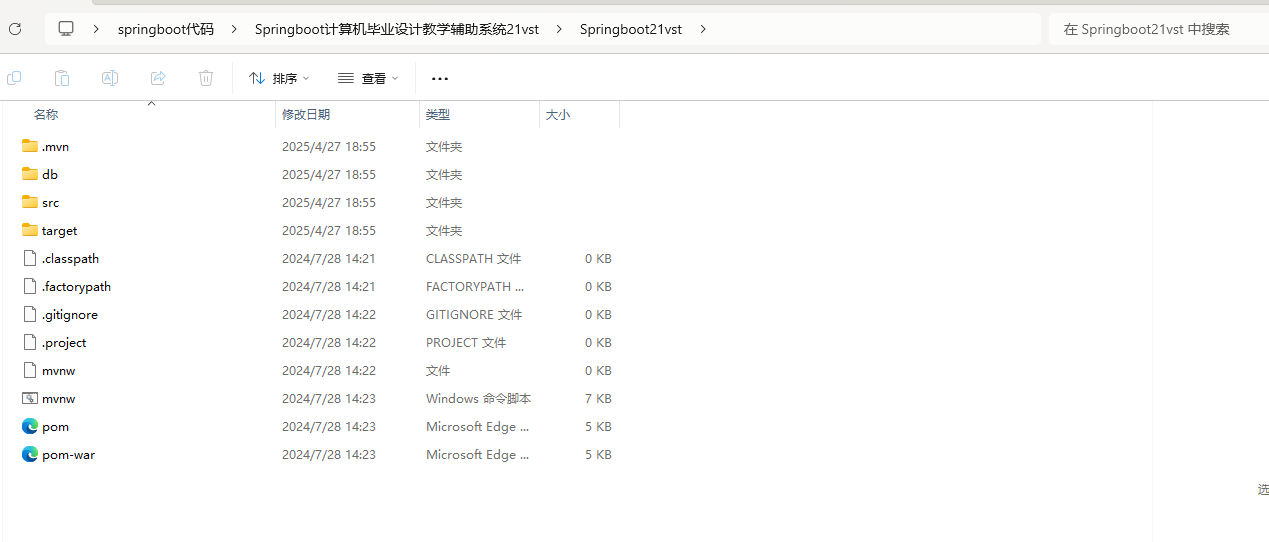This screenshot has height=542, width=1269.
Task: Sort by the 大小 column header
Action: tap(558, 115)
